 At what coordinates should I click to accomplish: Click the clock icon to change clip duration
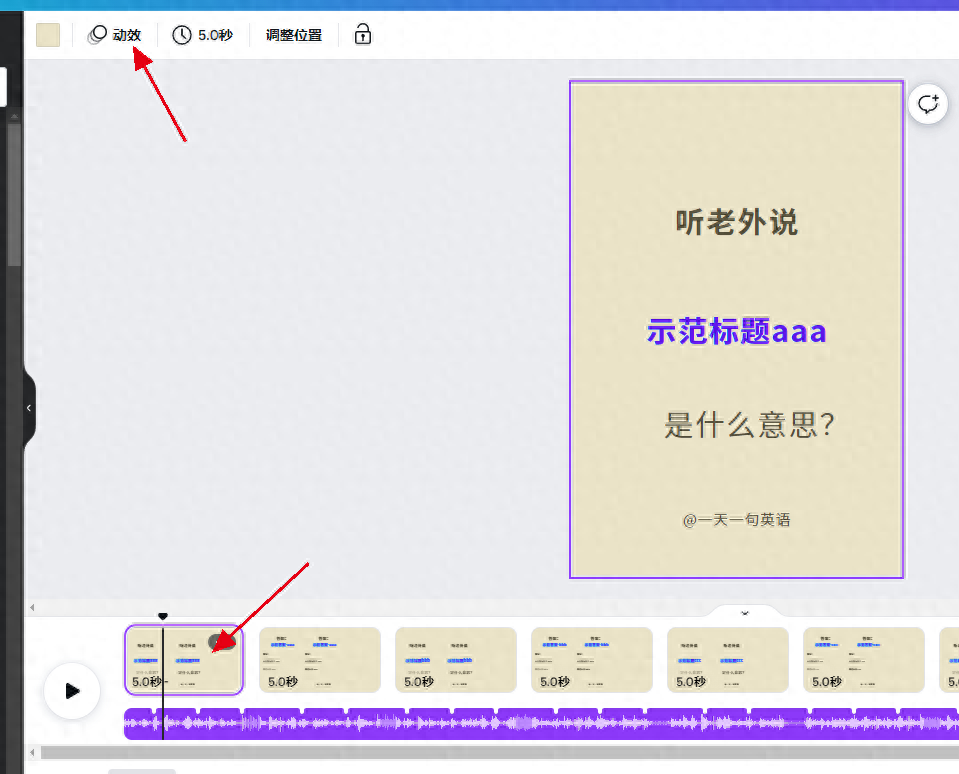point(181,34)
